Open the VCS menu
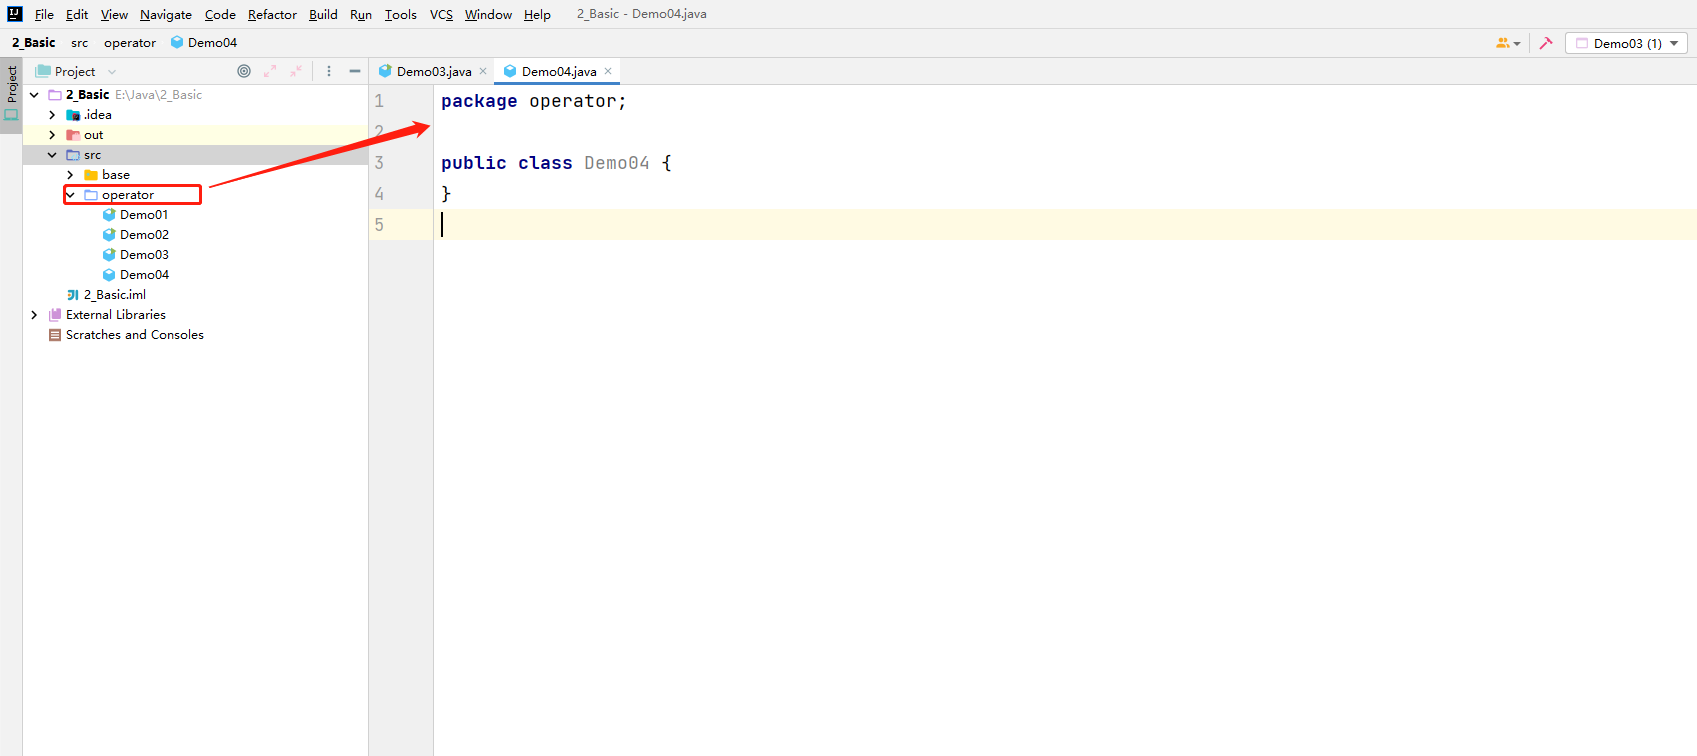The image size is (1697, 756). point(441,14)
